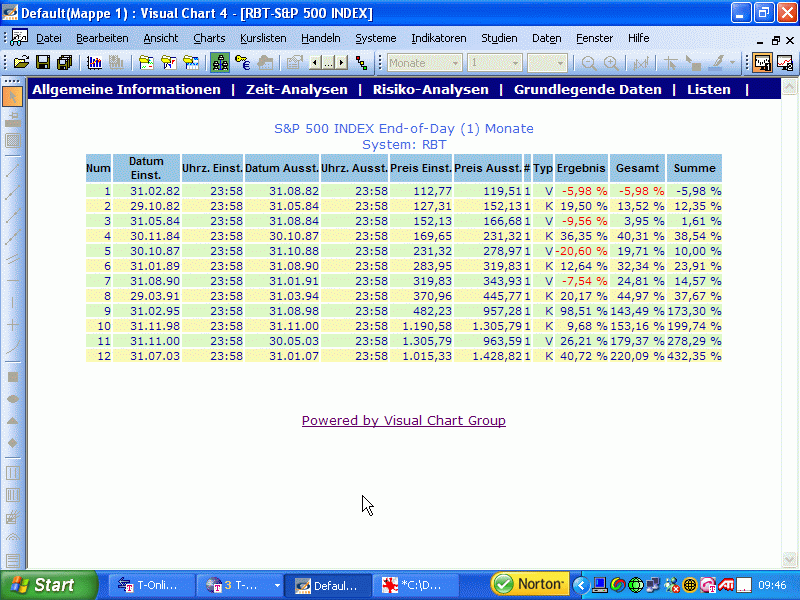Toggle the window 2 chart monitor button
This screenshot has width=800, height=600.
point(785,62)
